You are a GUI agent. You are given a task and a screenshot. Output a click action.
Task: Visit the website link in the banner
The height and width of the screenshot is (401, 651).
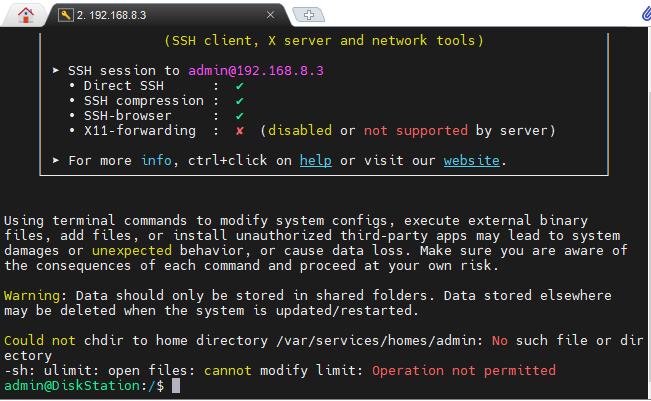pos(472,160)
